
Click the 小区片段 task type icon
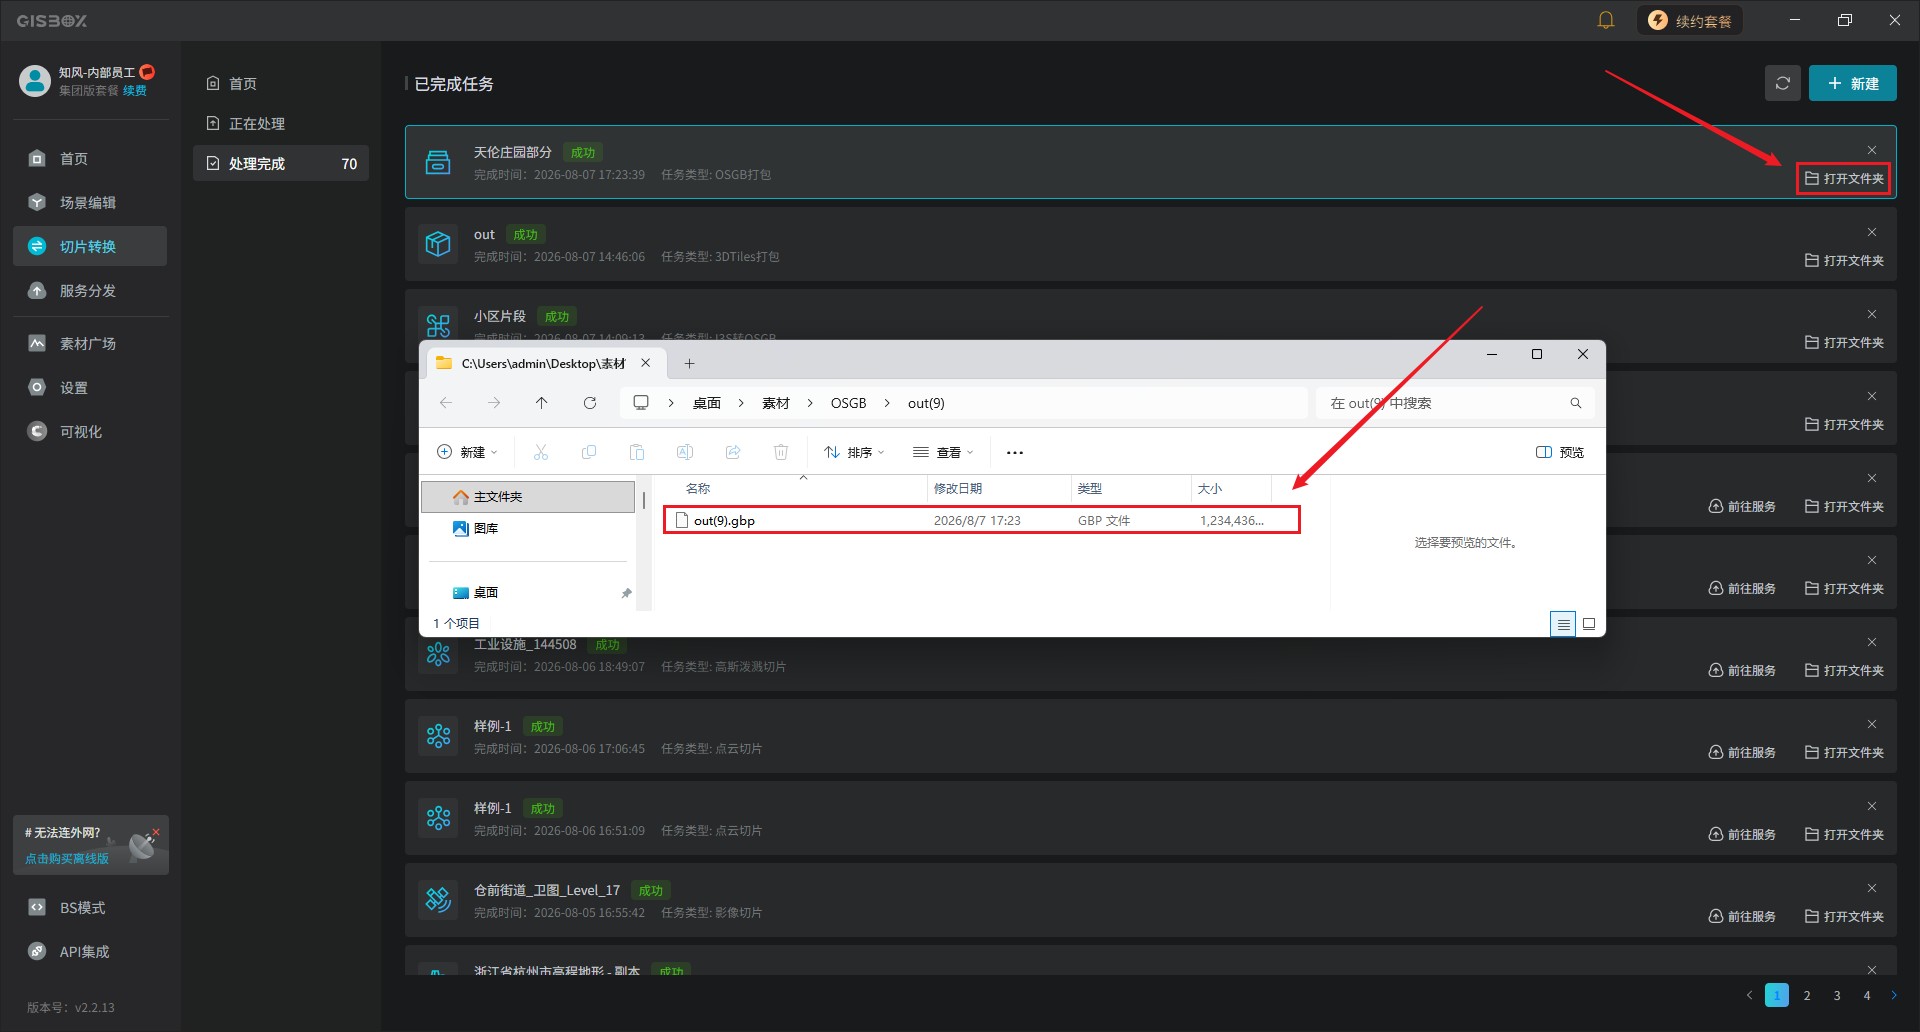point(438,325)
